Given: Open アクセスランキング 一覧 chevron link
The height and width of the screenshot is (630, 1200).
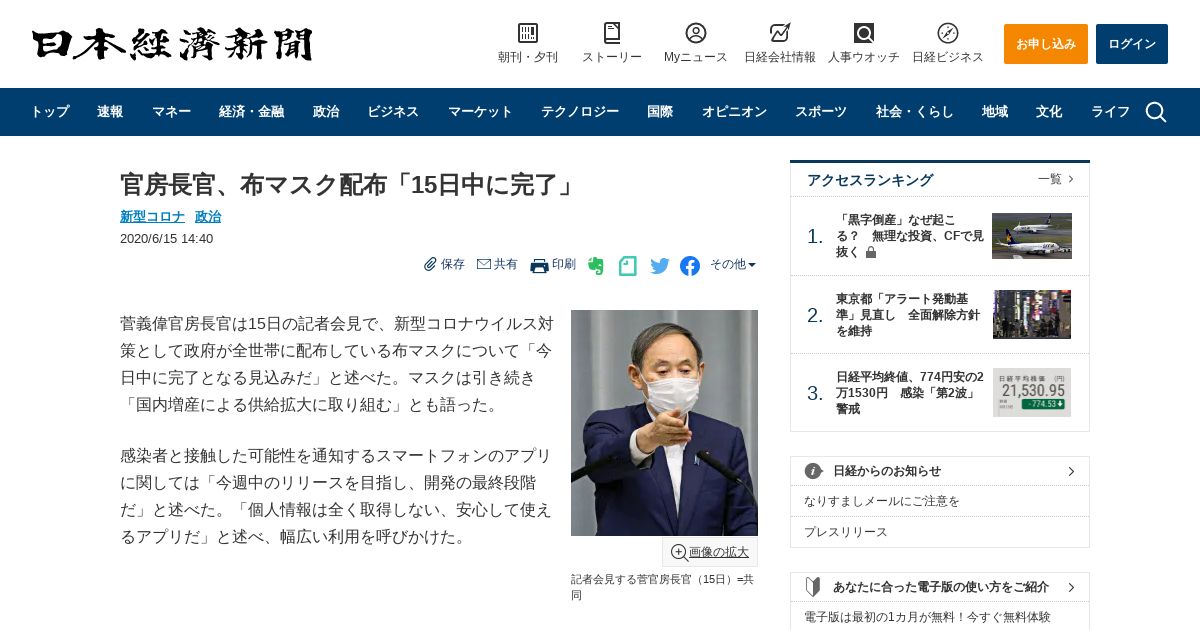Looking at the screenshot, I should point(1056,179).
